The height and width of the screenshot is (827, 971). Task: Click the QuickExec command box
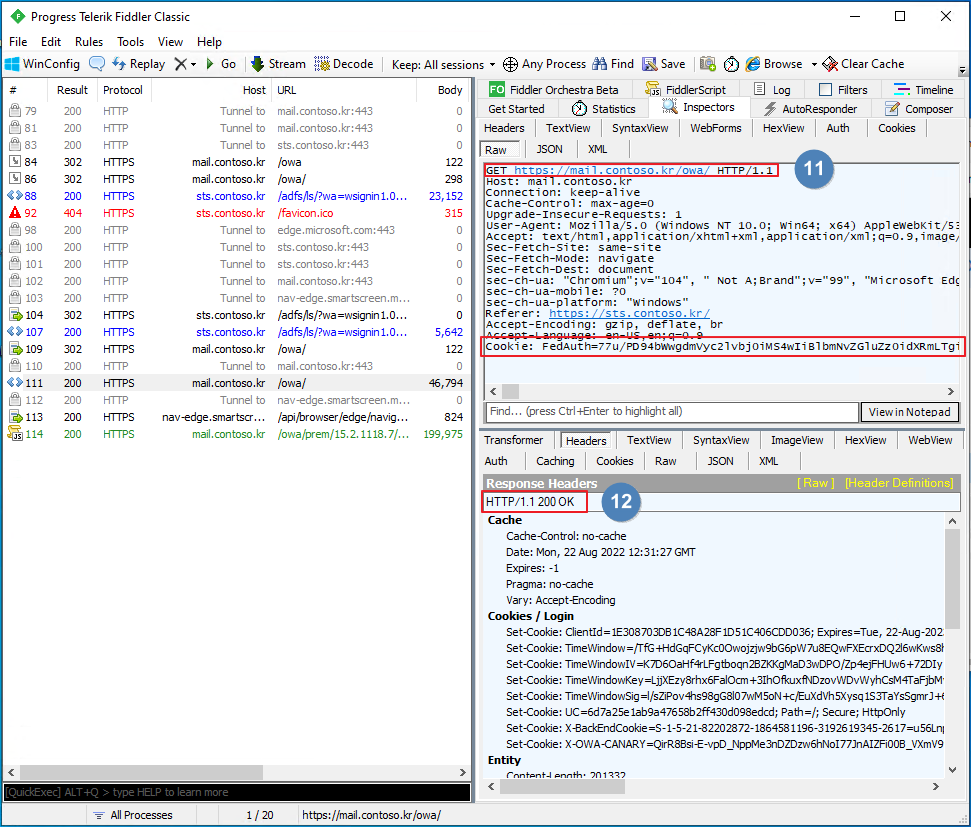pos(237,792)
